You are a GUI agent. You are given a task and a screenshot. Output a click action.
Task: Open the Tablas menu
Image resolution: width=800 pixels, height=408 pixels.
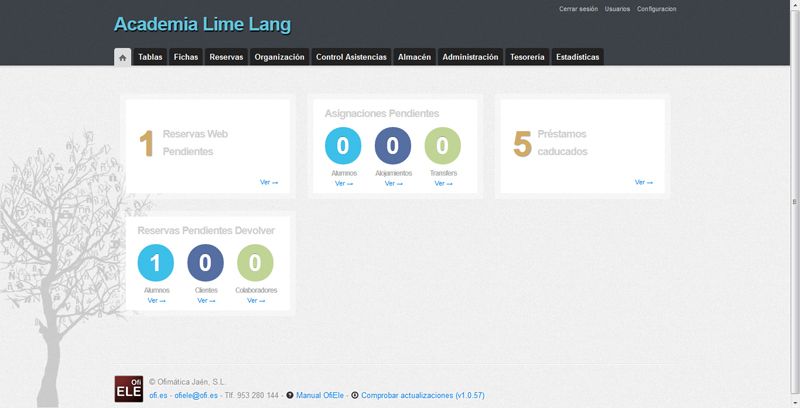click(150, 57)
